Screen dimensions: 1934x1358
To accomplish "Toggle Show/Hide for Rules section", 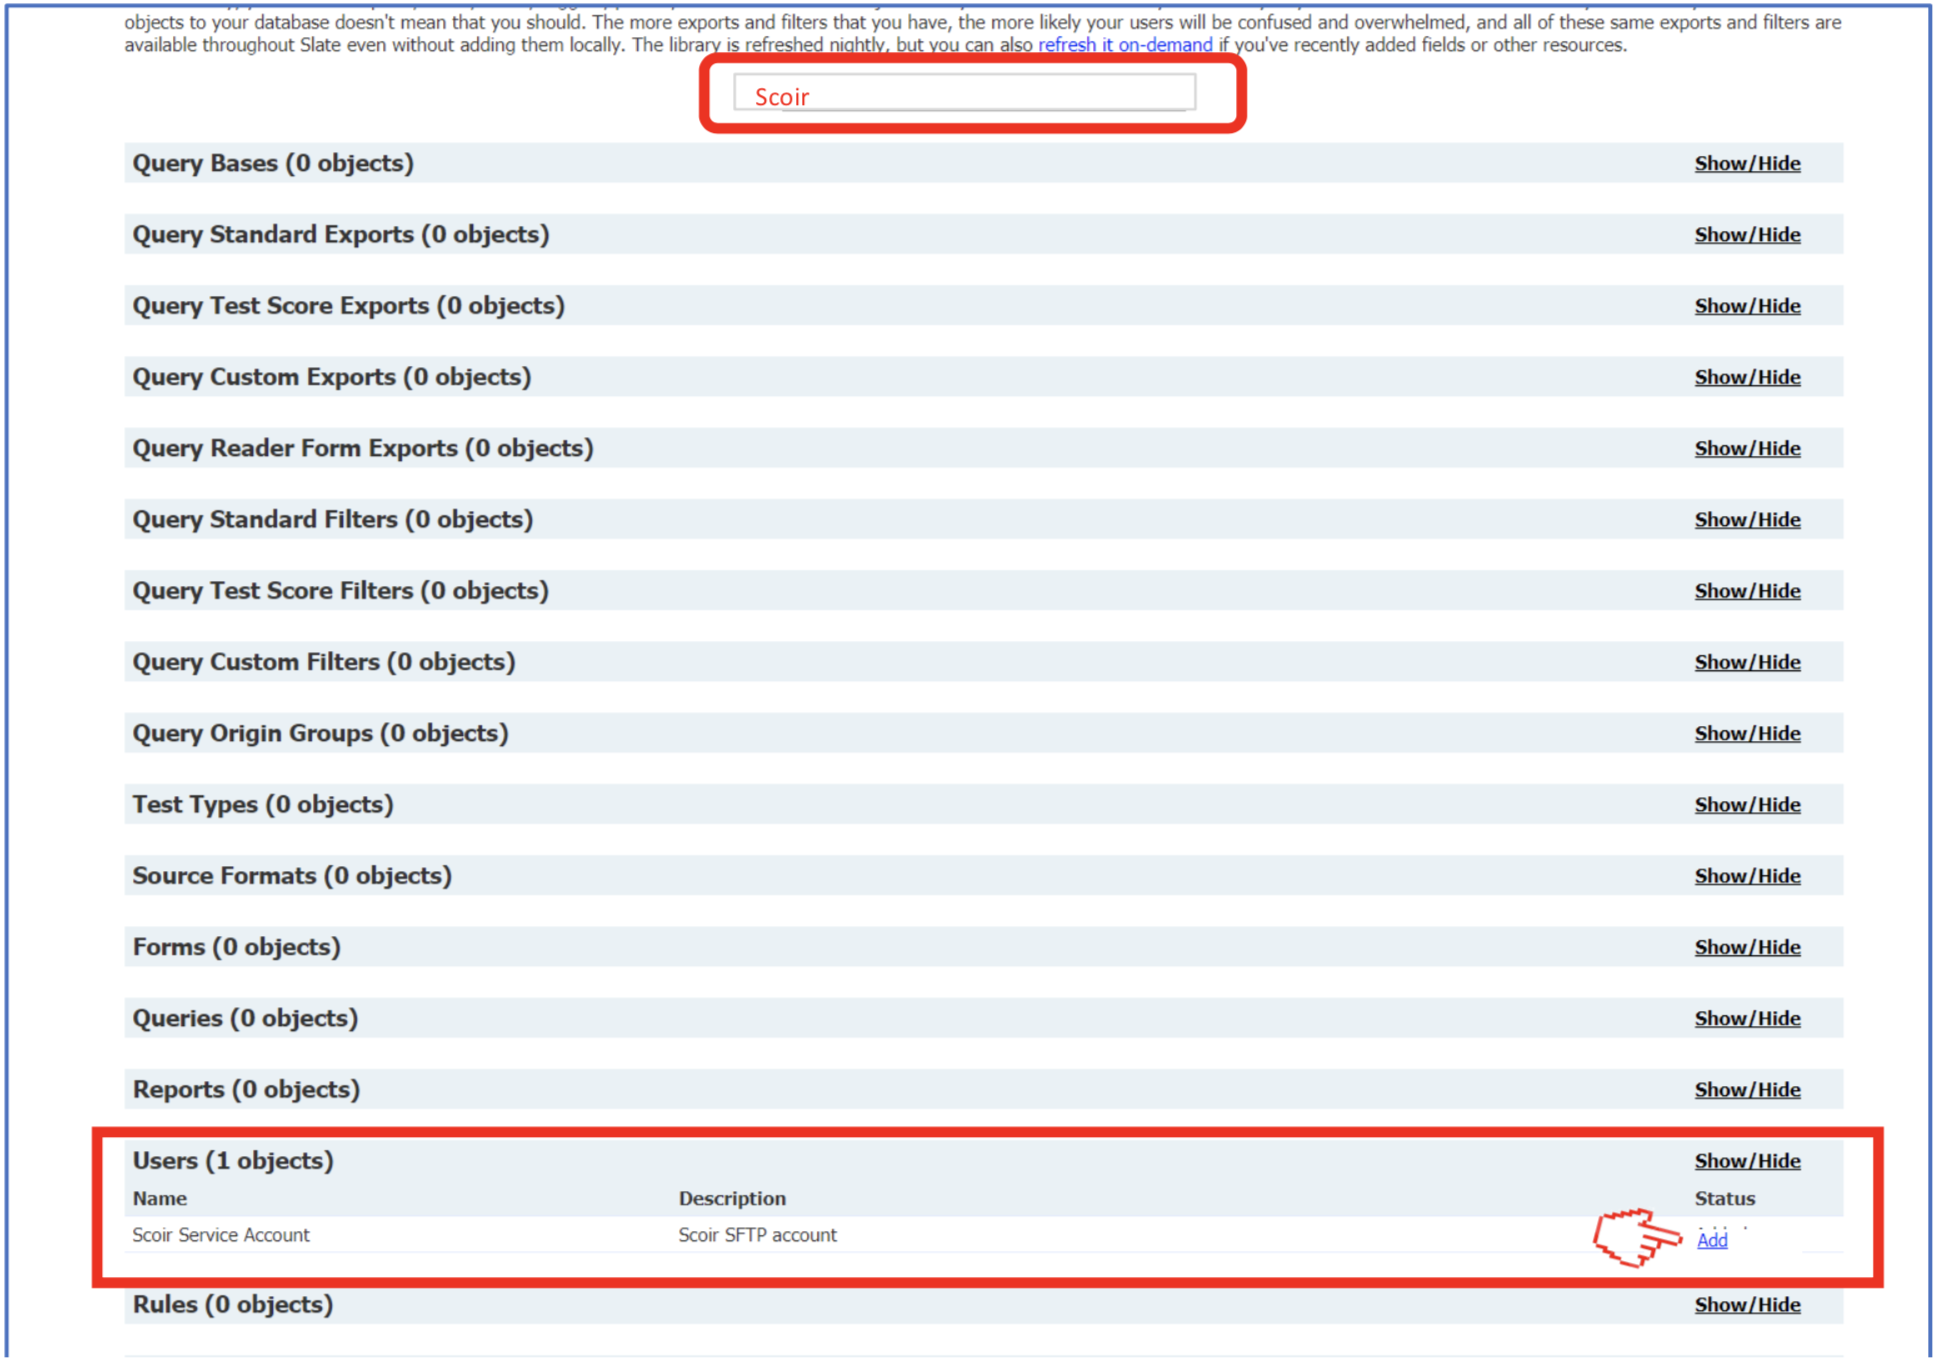I will (1747, 1305).
